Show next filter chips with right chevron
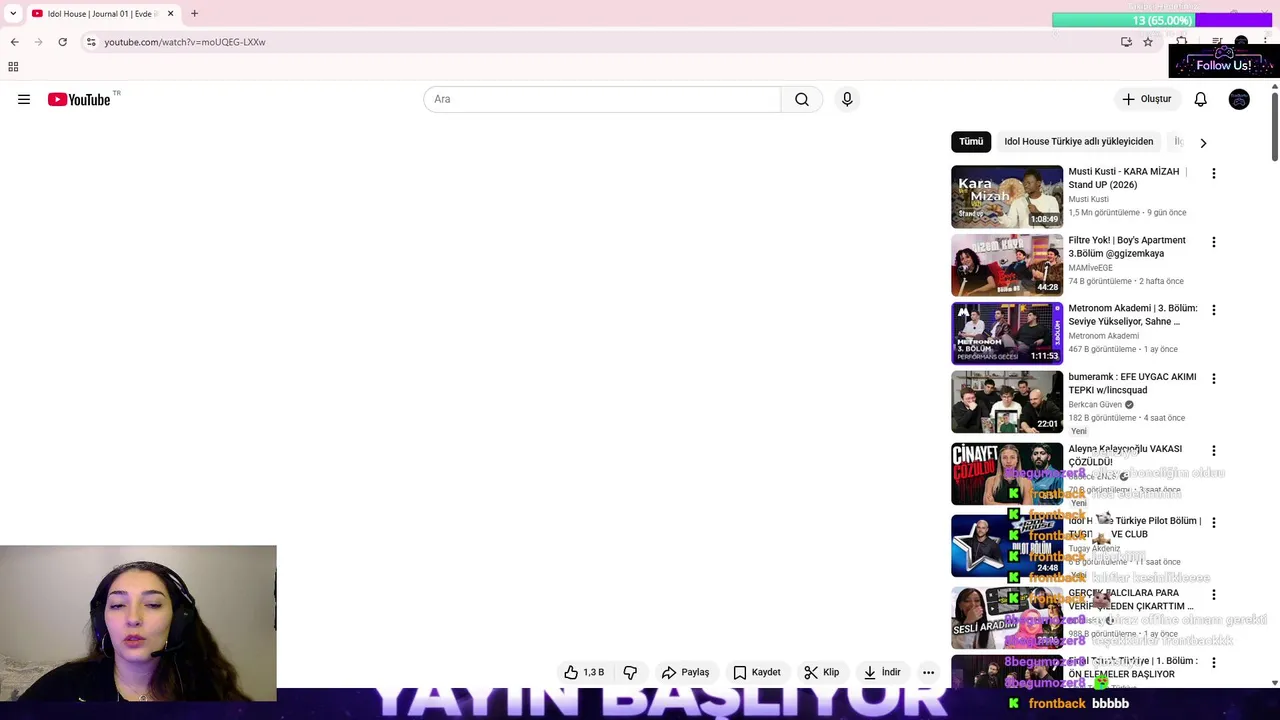 (1203, 143)
